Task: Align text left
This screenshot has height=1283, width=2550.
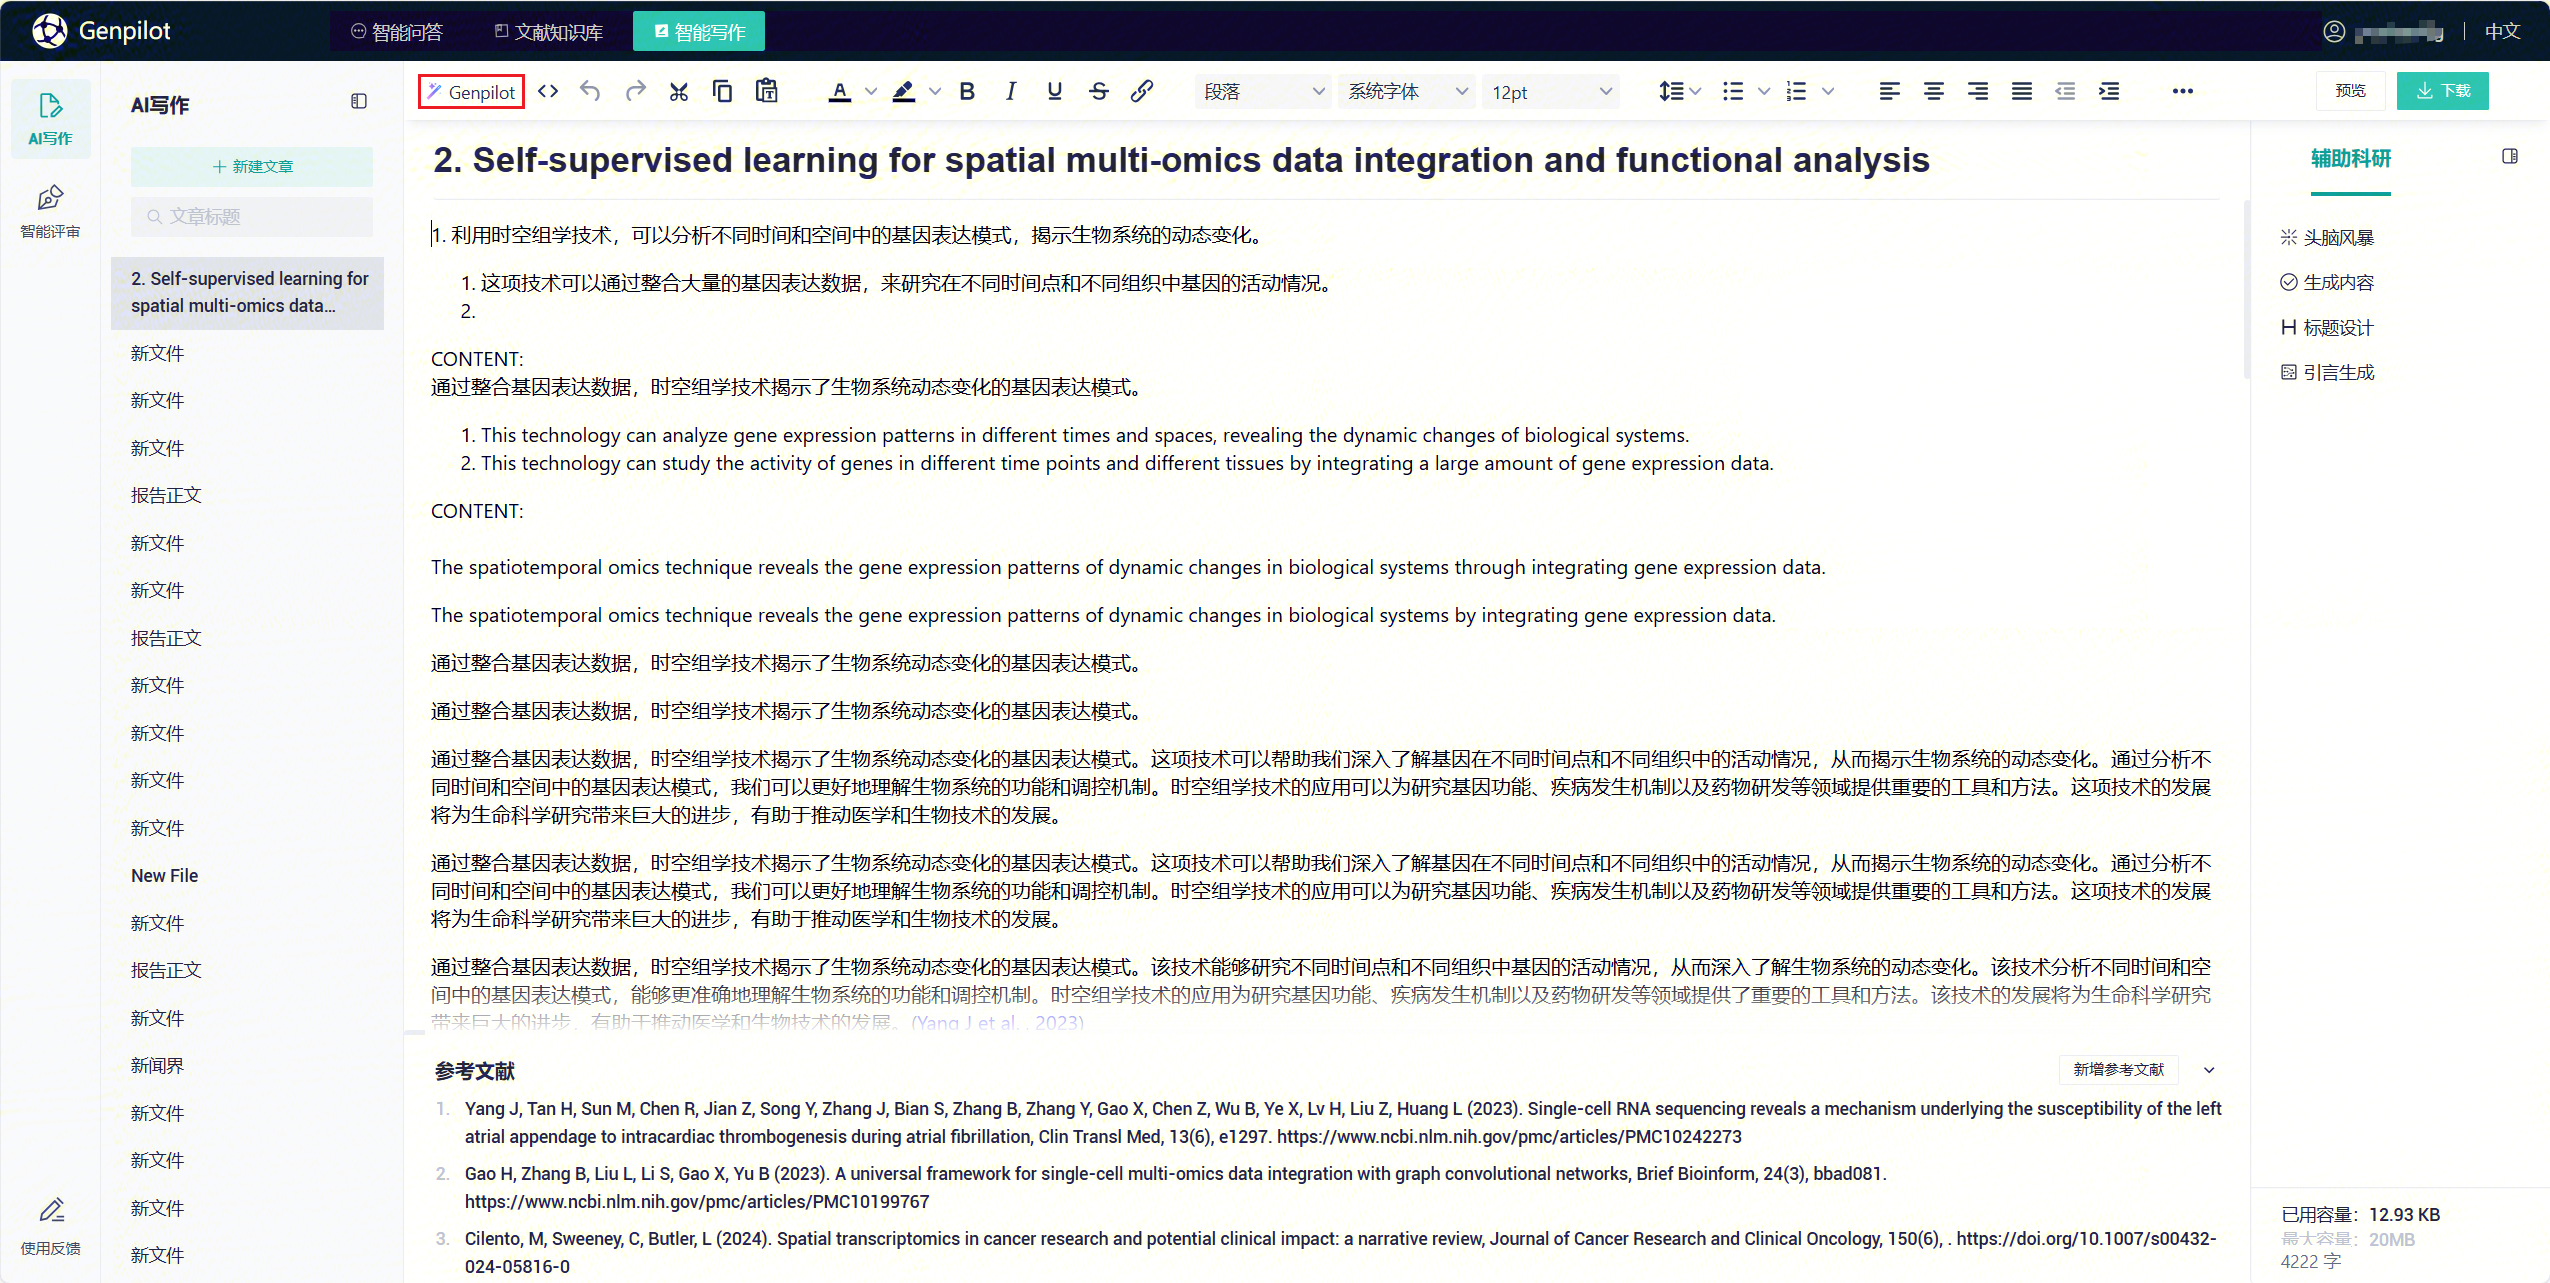Action: click(1890, 92)
